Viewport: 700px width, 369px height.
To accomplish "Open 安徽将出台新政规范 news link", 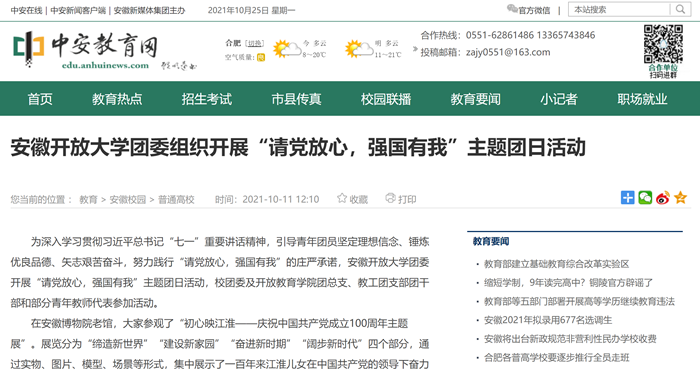I will pyautogui.click(x=571, y=339).
